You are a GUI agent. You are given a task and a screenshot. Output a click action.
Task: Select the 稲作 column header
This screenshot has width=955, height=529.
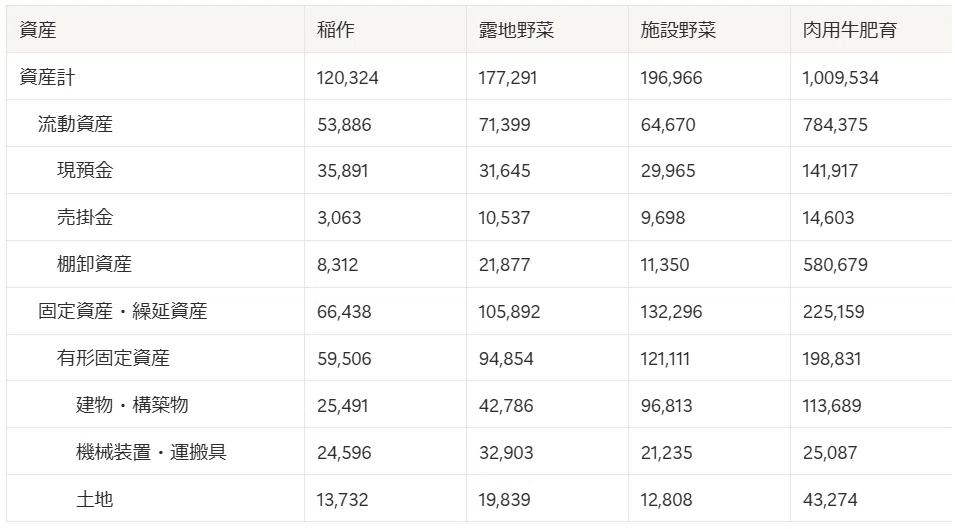click(x=335, y=30)
